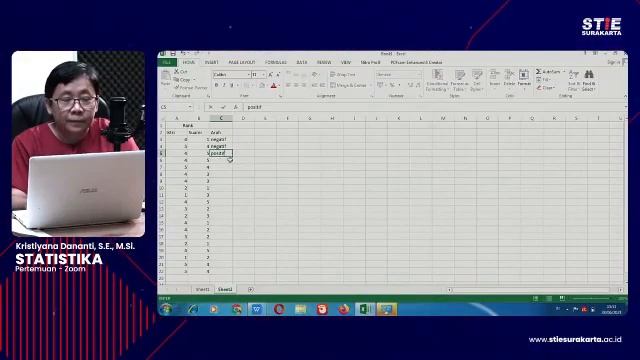The width and height of the screenshot is (640, 360).
Task: Click the Fill button in Editing group
Action: click(542, 80)
